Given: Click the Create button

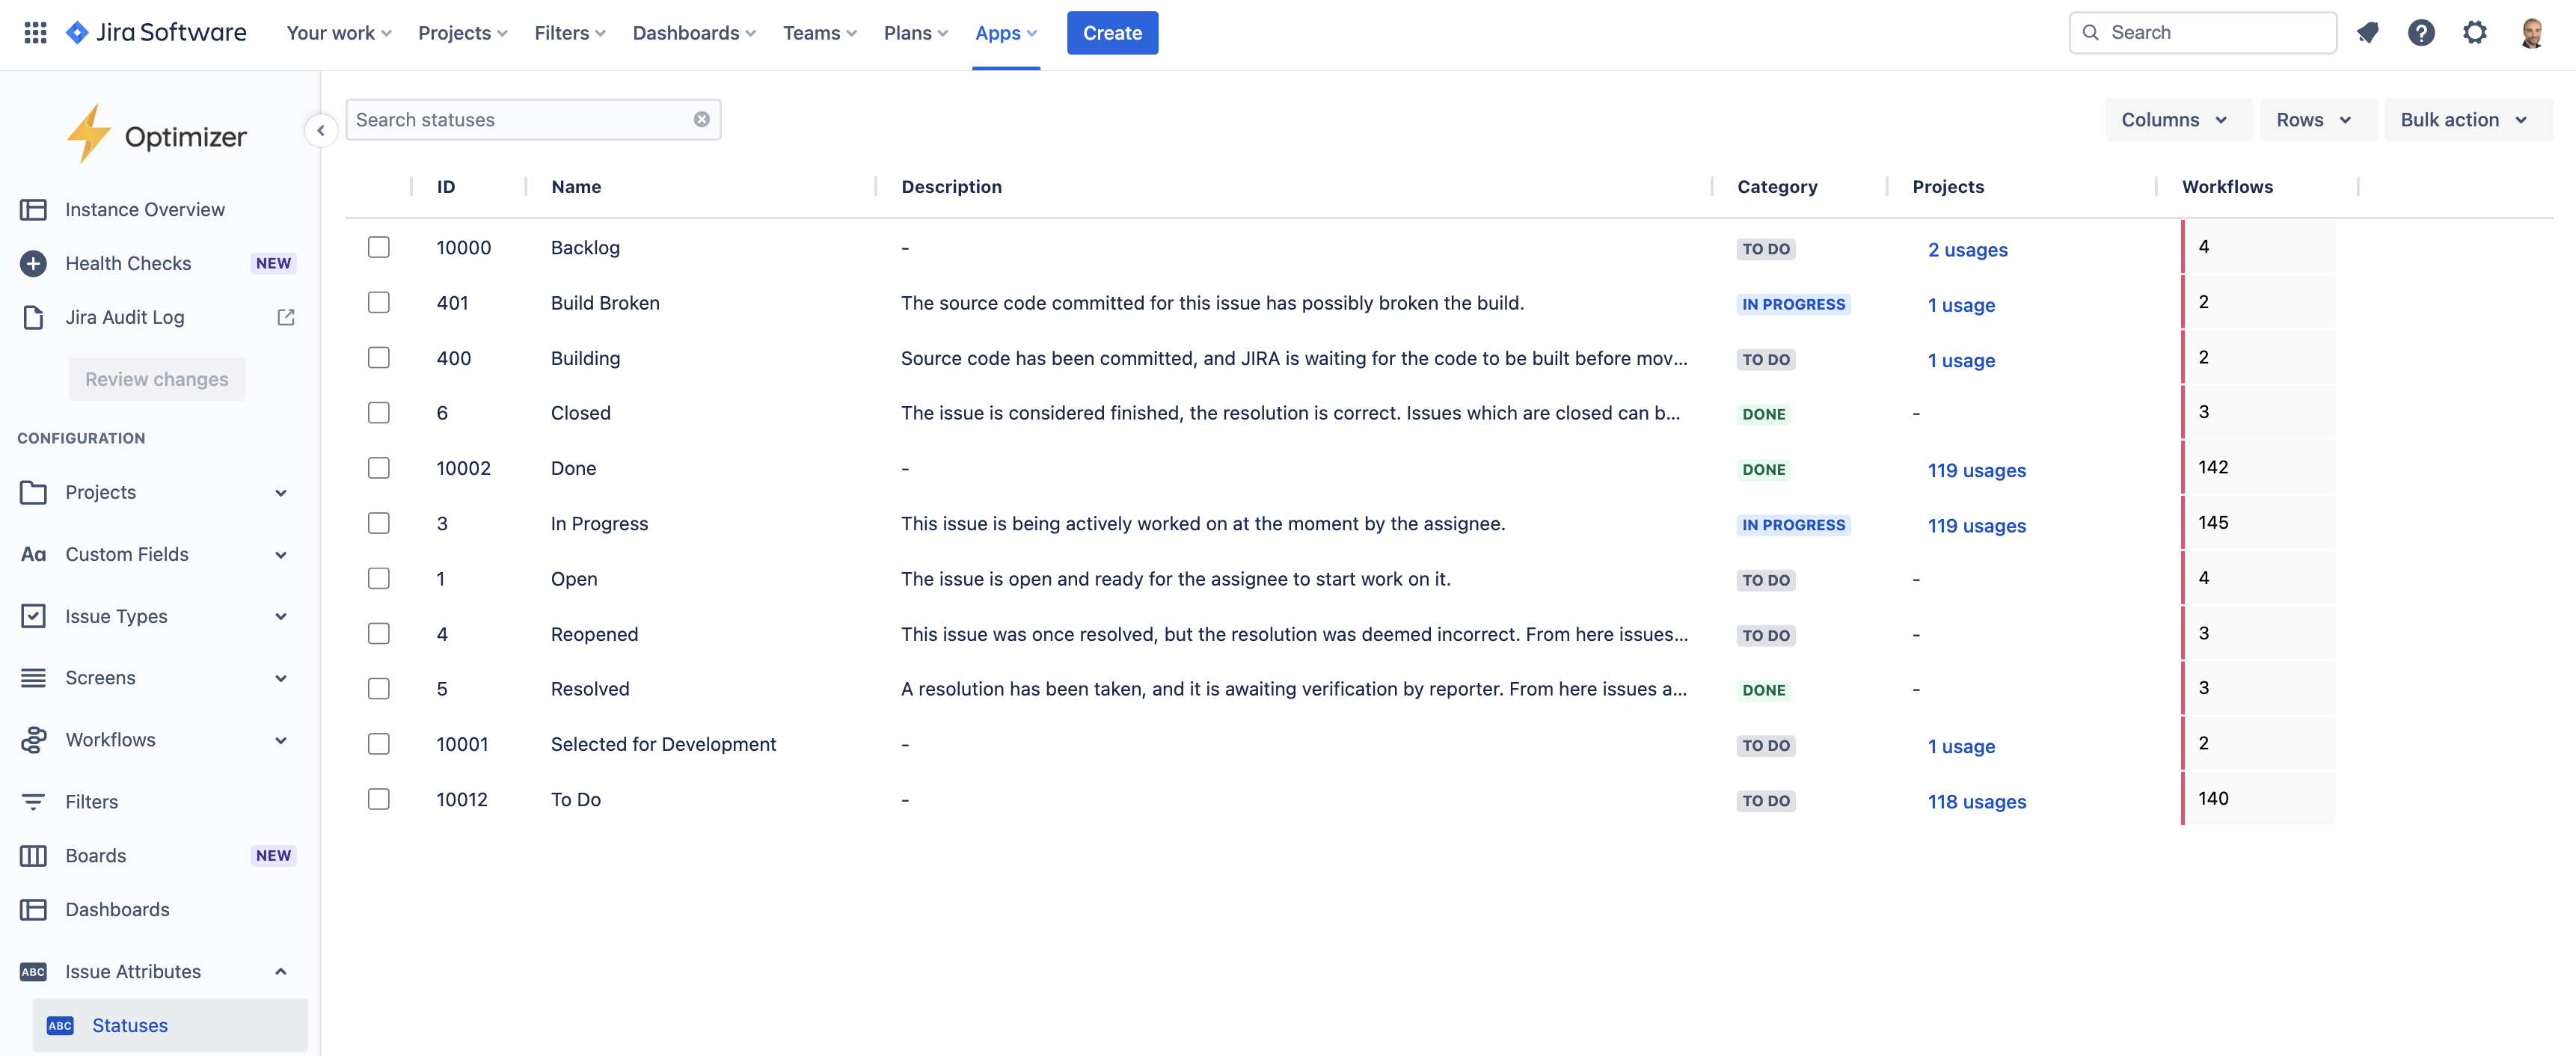Looking at the screenshot, I should (1112, 33).
